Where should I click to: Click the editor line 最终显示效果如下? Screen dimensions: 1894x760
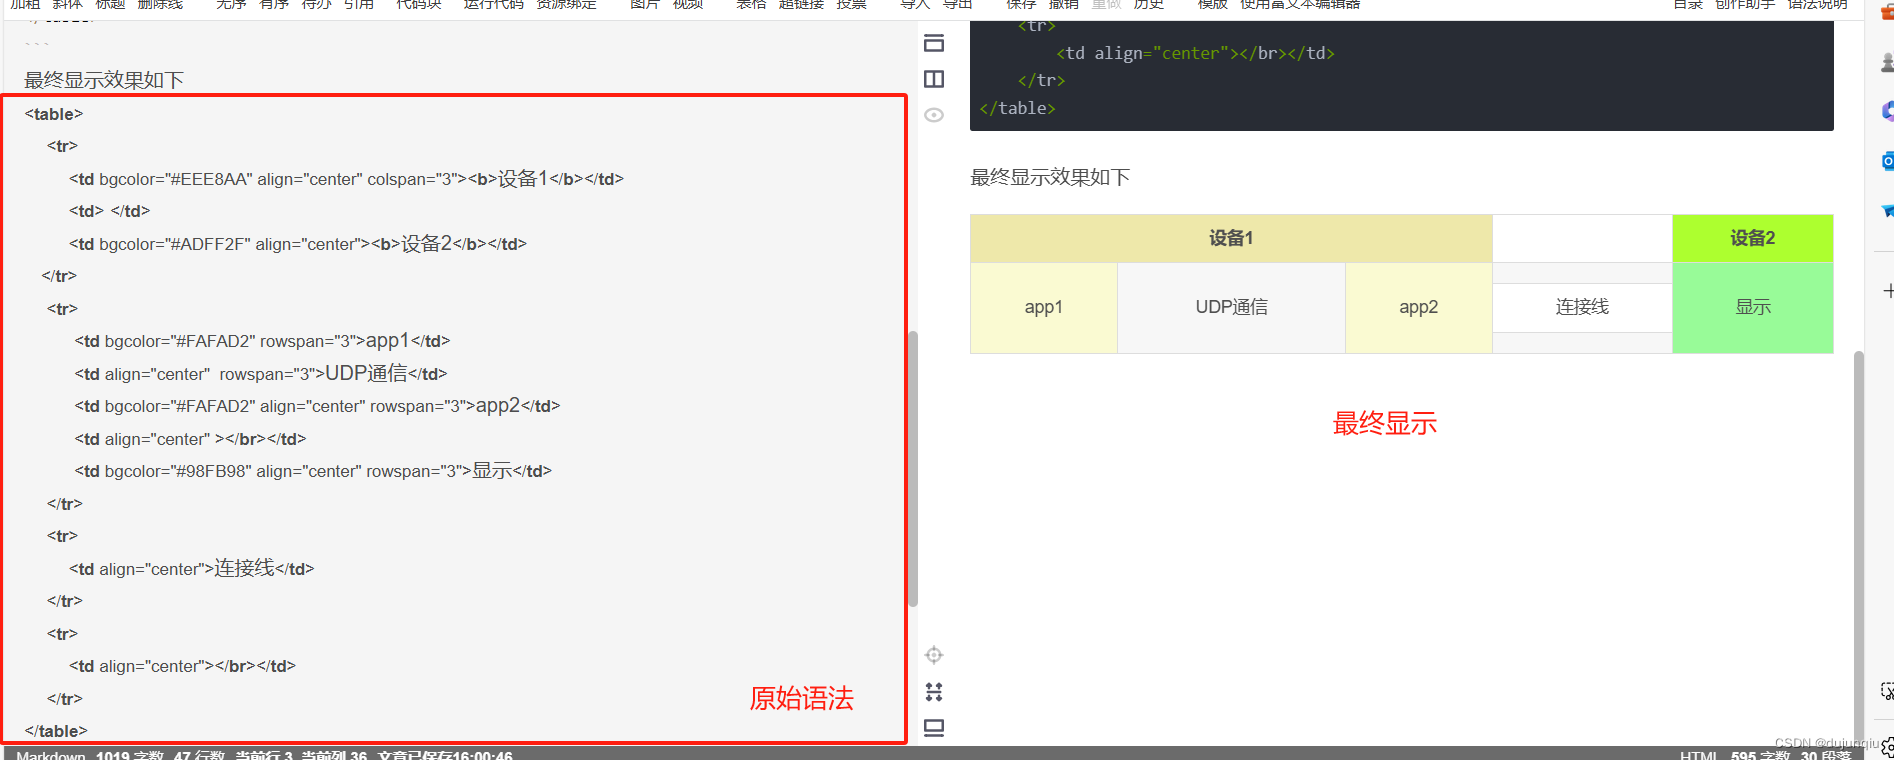click(104, 80)
